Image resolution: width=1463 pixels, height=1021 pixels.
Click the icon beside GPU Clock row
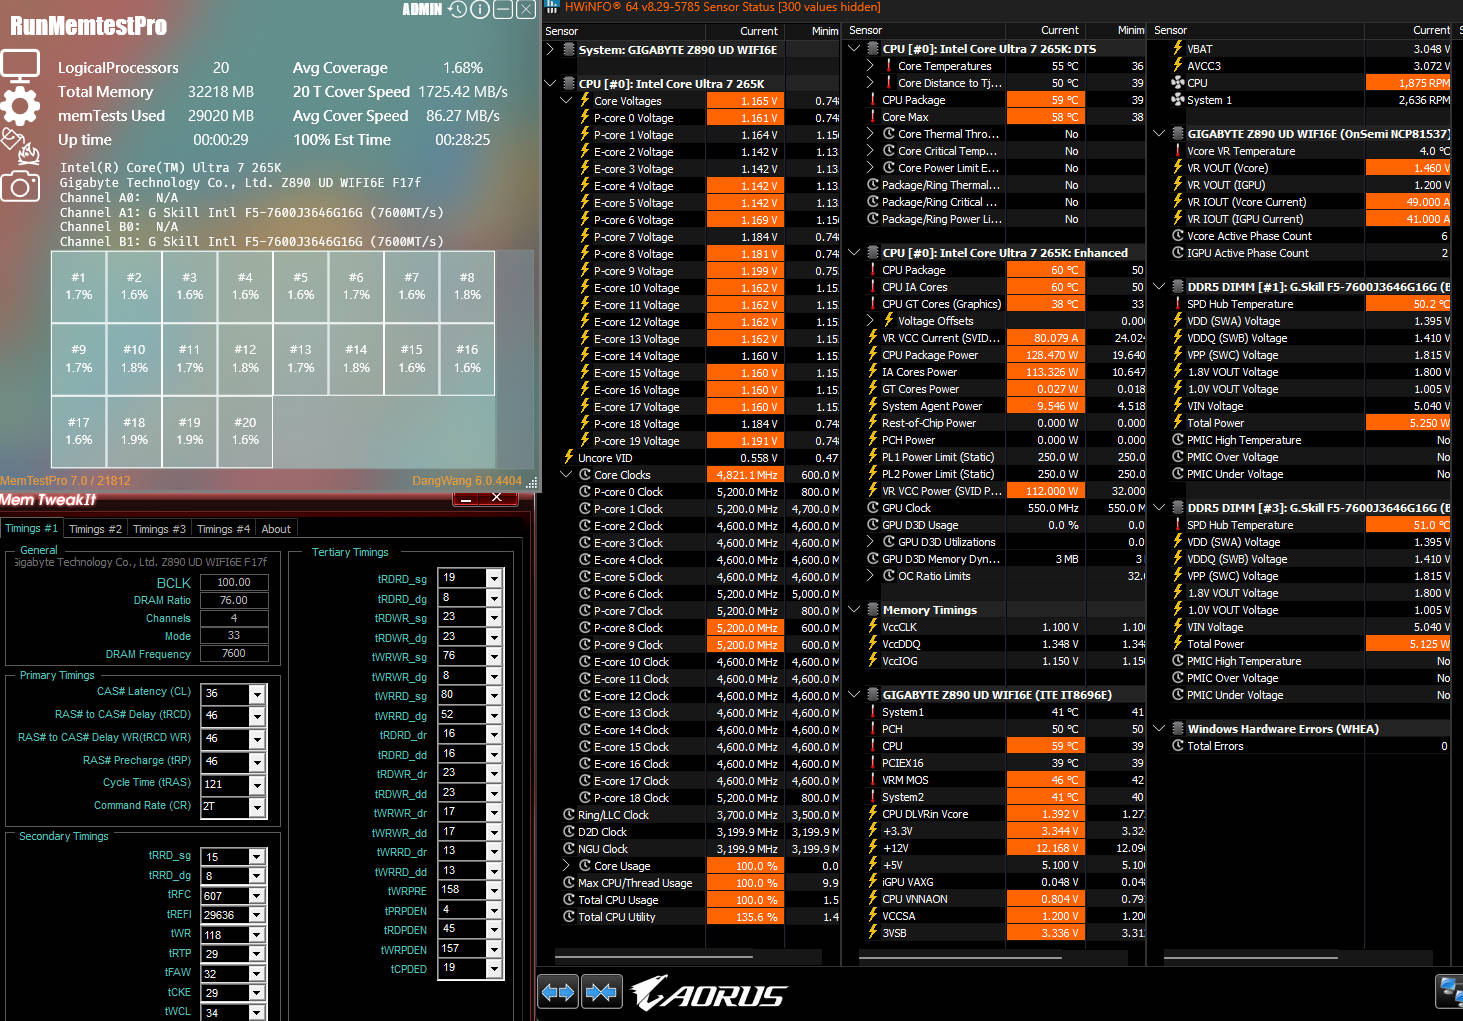(x=873, y=508)
